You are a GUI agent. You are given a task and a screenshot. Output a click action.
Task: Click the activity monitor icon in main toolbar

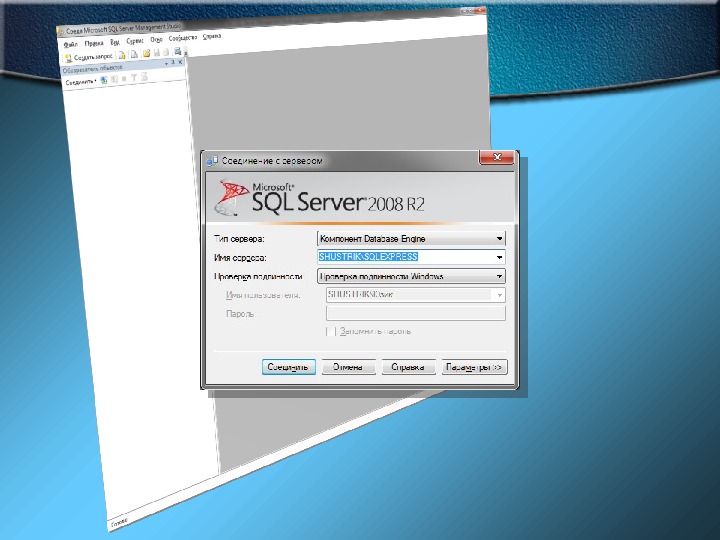point(177,51)
